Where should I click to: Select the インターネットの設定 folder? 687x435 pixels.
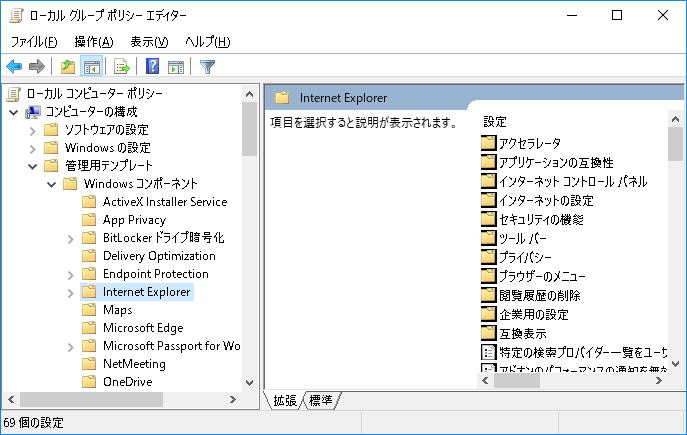[x=546, y=200]
